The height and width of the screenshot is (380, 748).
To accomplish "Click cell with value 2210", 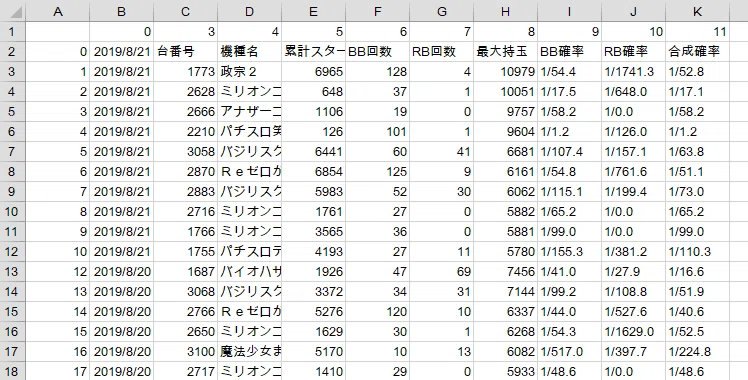I will click(186, 132).
